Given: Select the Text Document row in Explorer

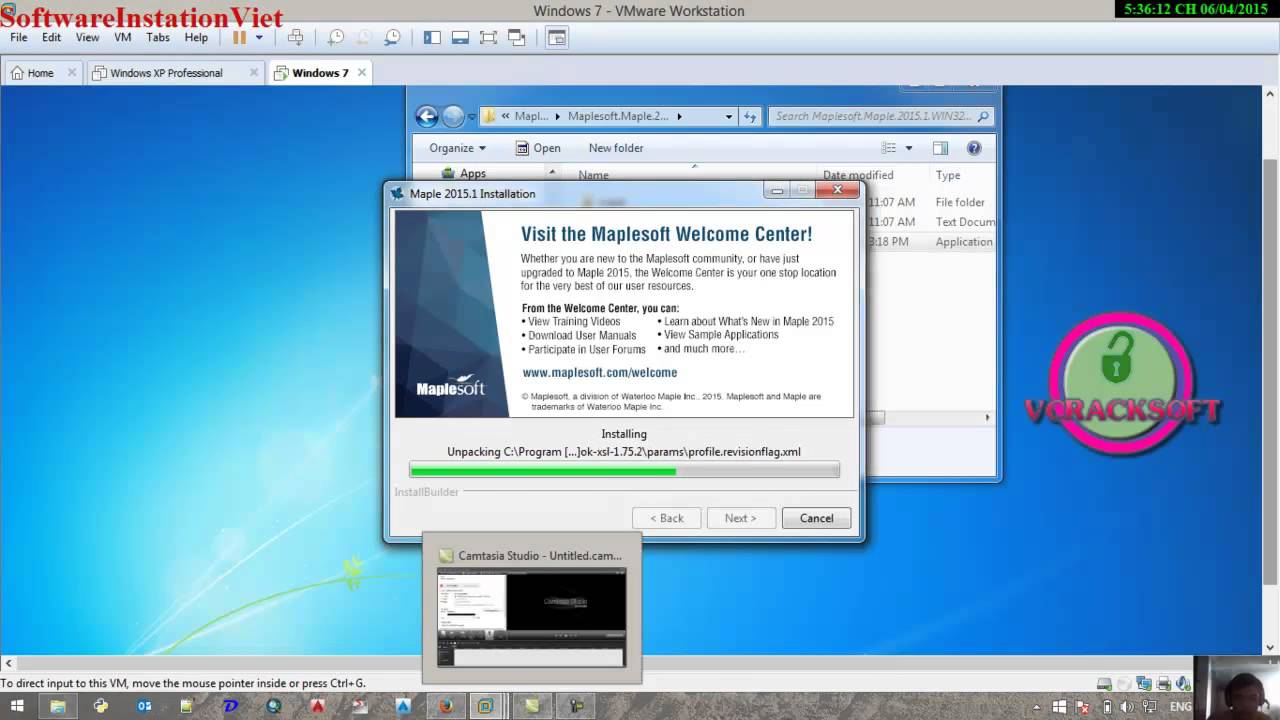Looking at the screenshot, I should 930,222.
